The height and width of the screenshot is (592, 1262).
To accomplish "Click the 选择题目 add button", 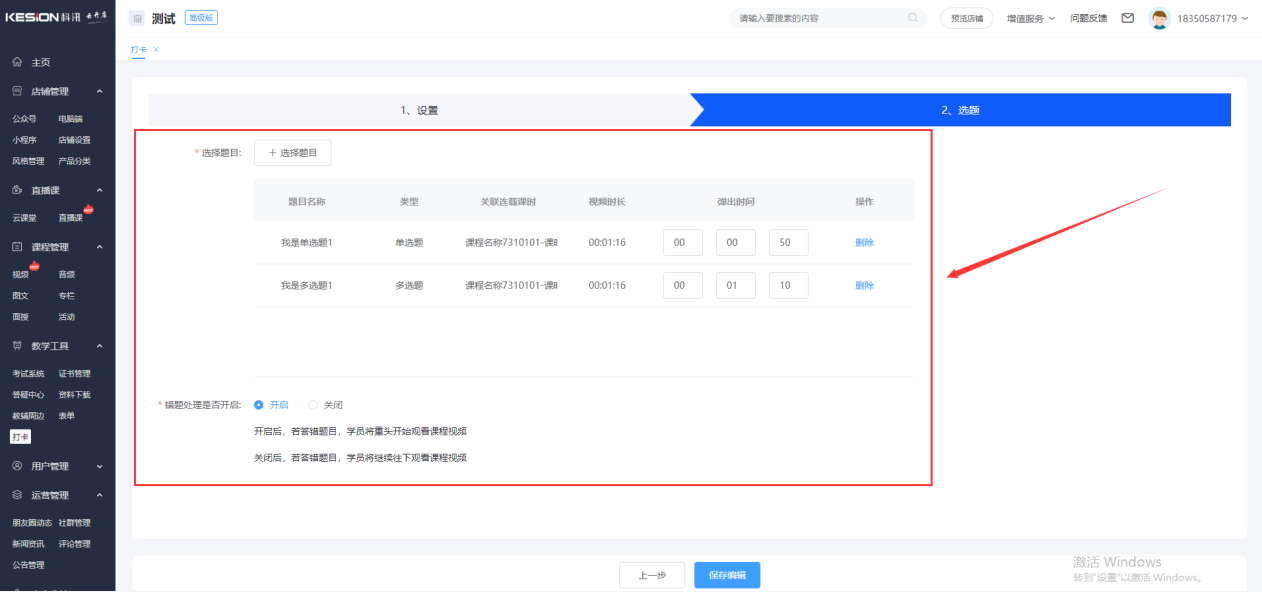I will coord(292,153).
